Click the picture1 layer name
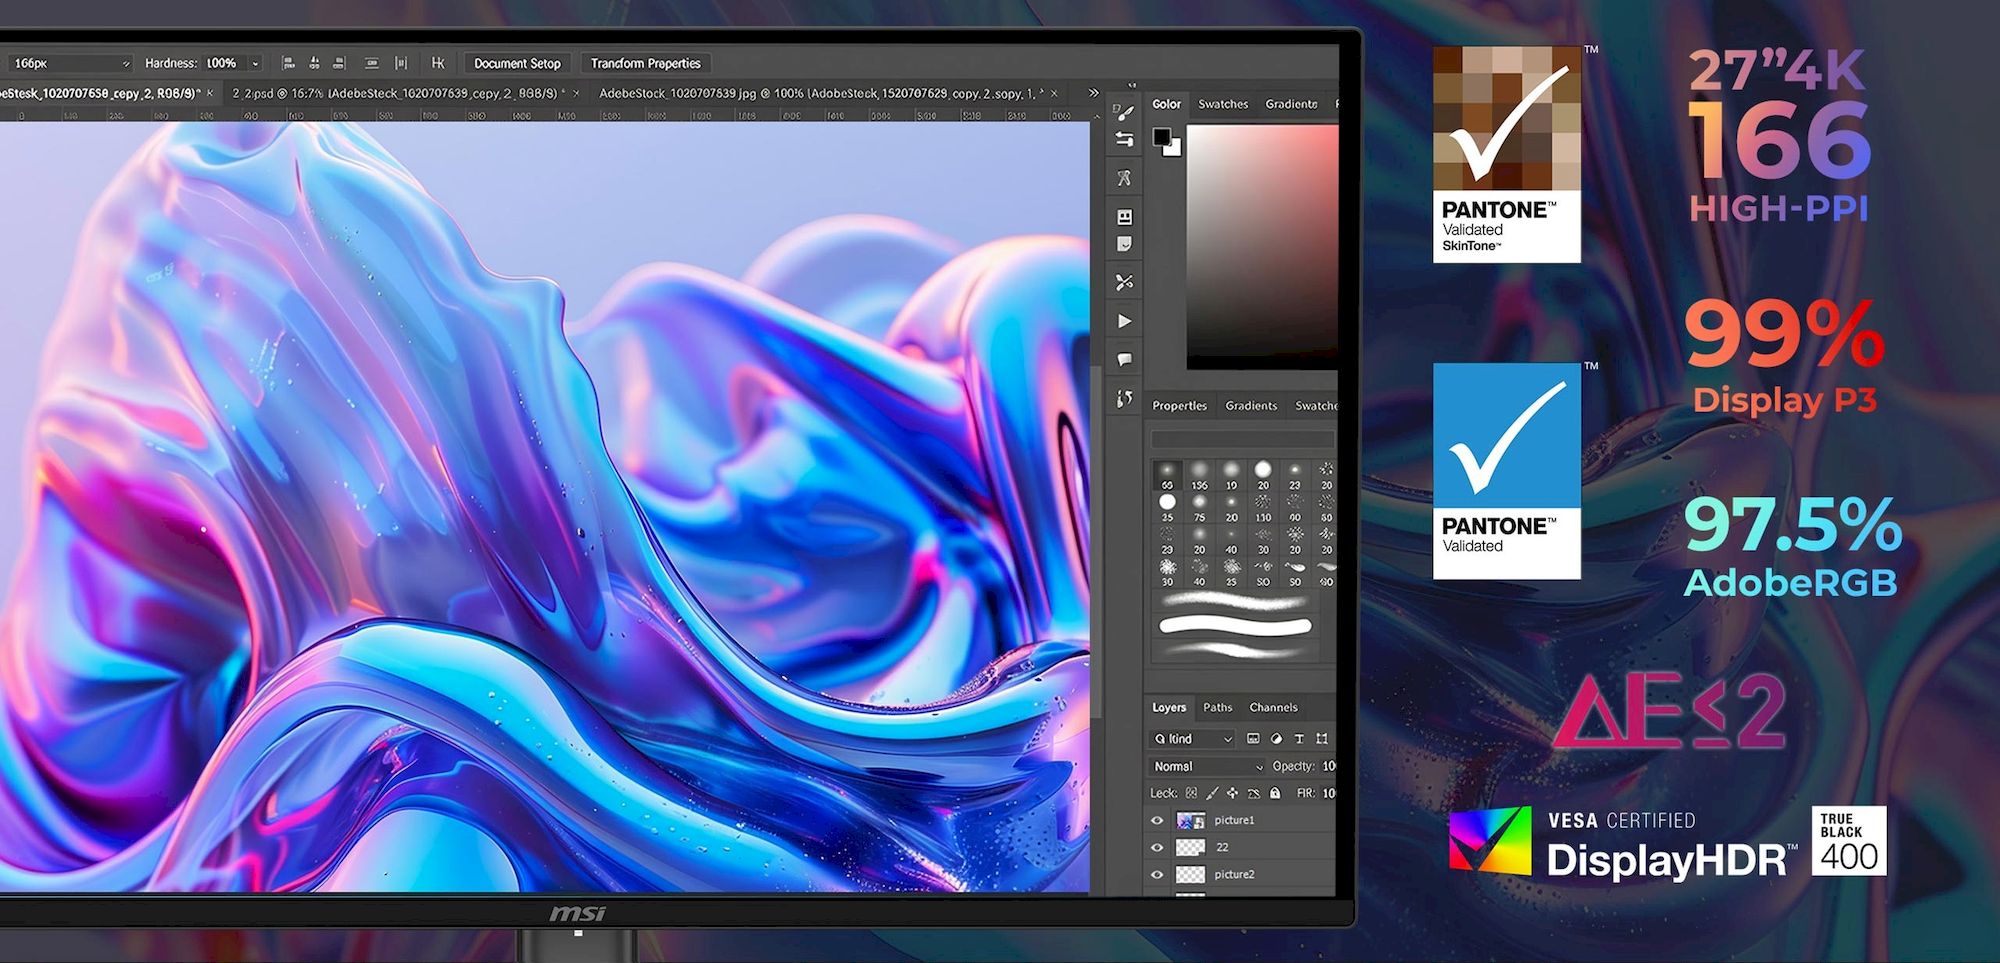The height and width of the screenshot is (963, 2000). [1234, 820]
